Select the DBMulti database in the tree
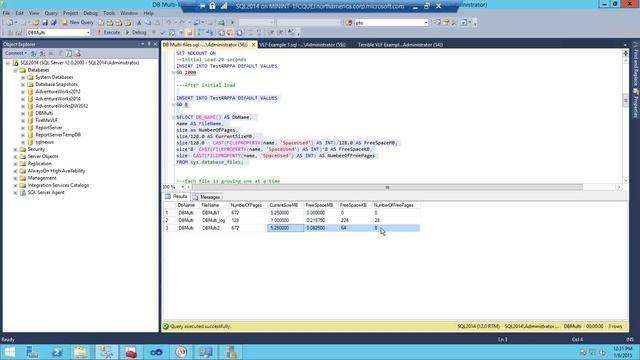The width and height of the screenshot is (640, 360). 44,113
